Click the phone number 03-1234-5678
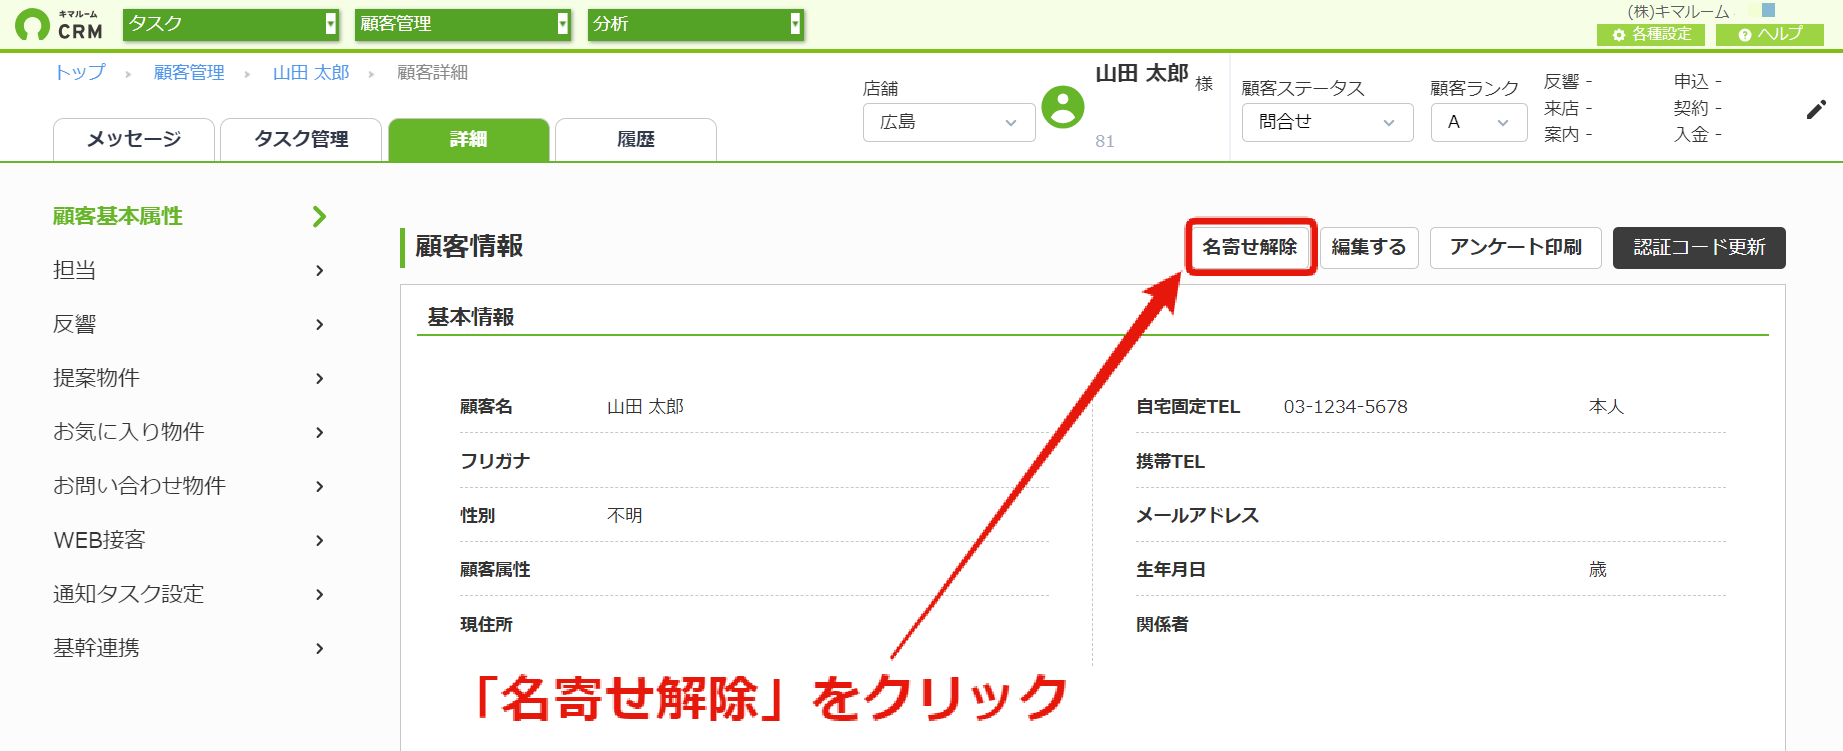1843x751 pixels. [1345, 407]
